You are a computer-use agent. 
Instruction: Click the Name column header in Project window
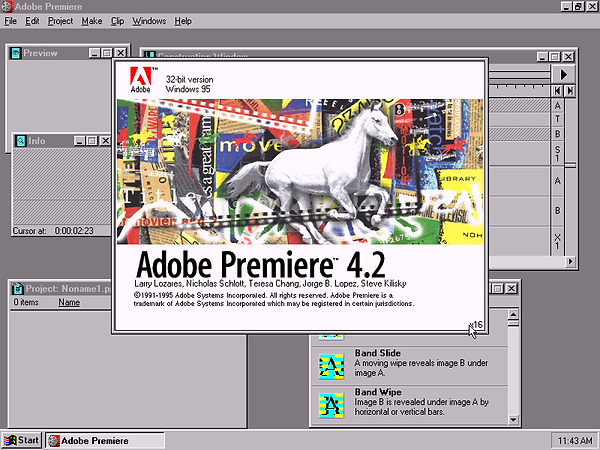69,302
